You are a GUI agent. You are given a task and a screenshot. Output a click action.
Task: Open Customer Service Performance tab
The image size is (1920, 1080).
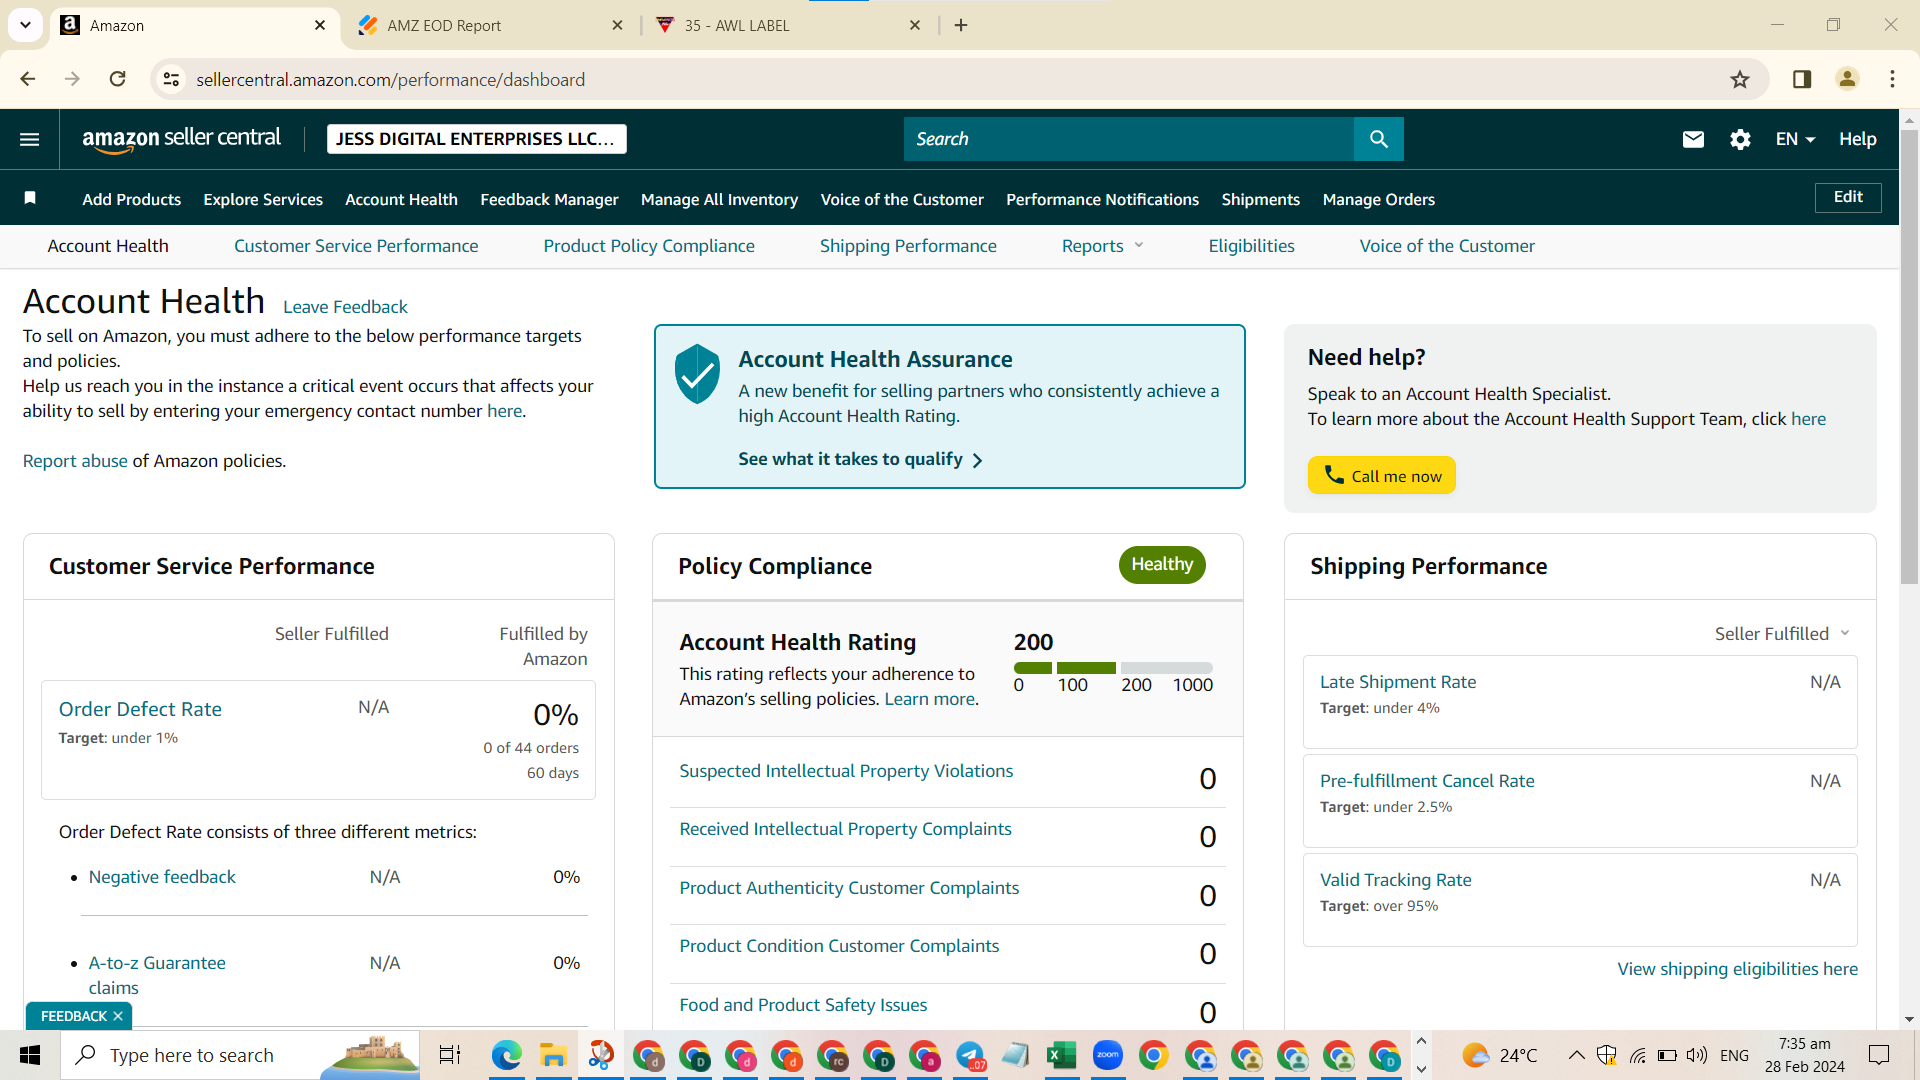[356, 246]
